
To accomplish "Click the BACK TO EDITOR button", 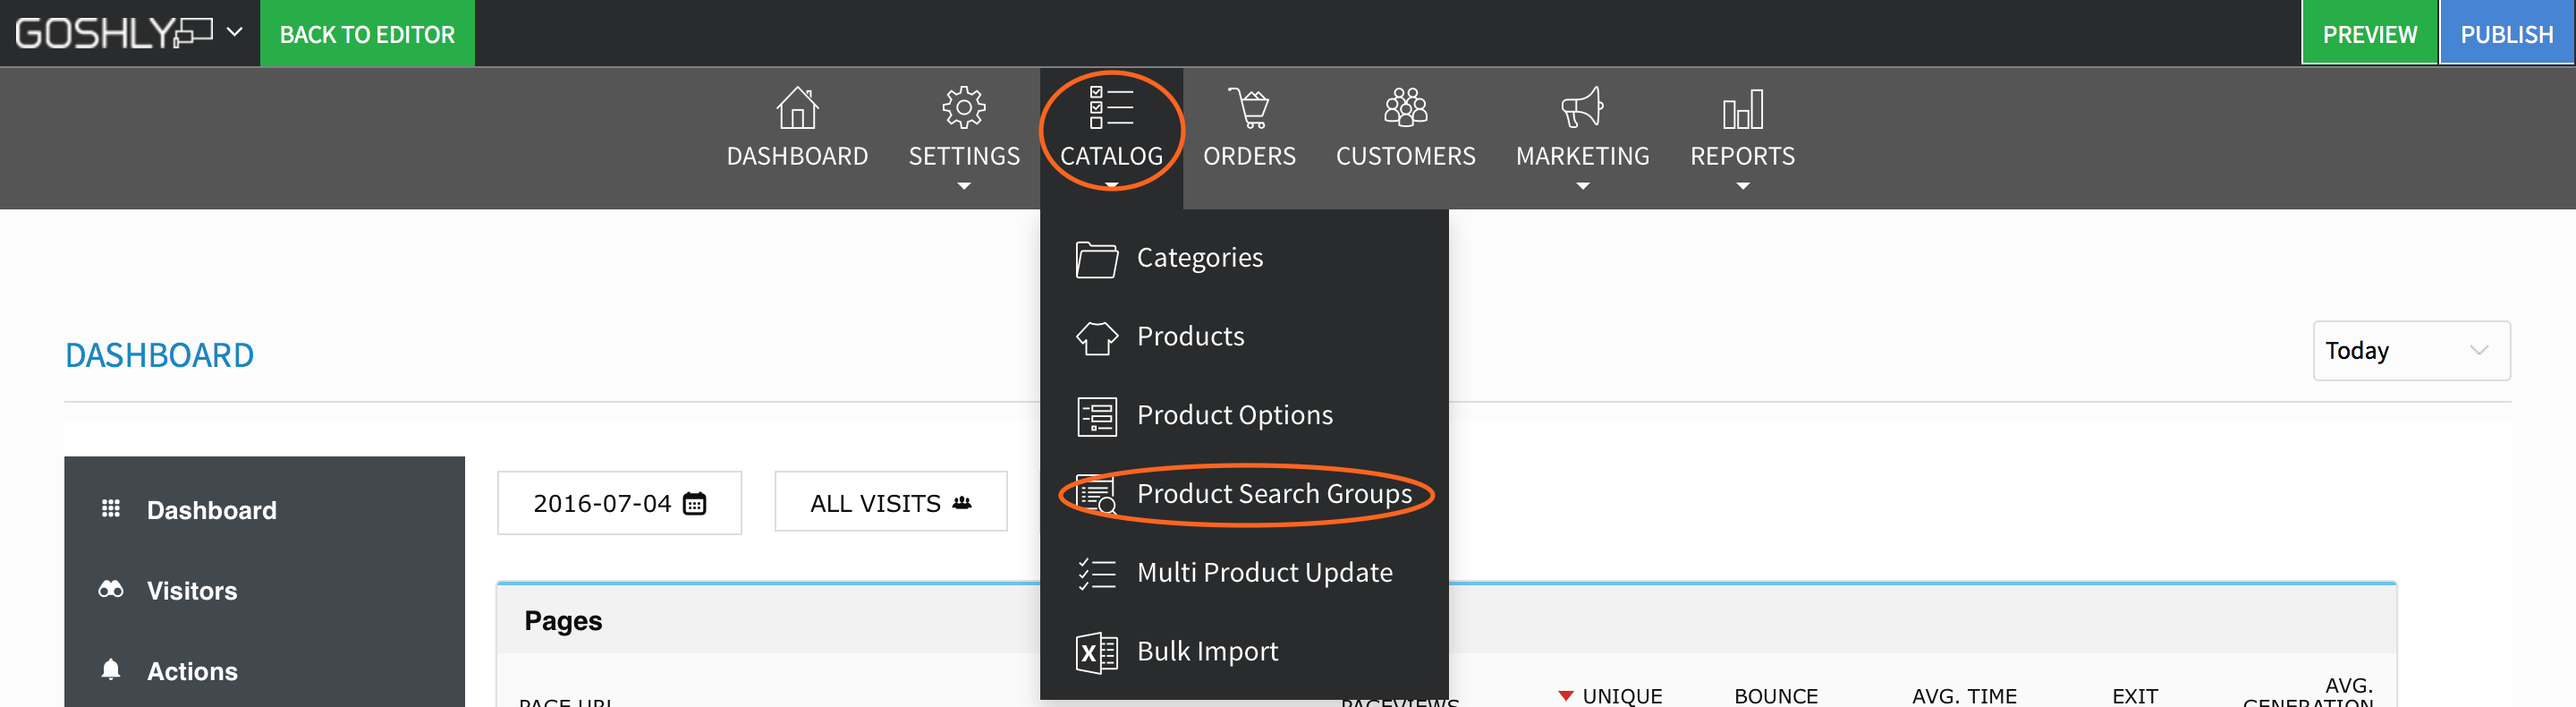I will (x=367, y=34).
